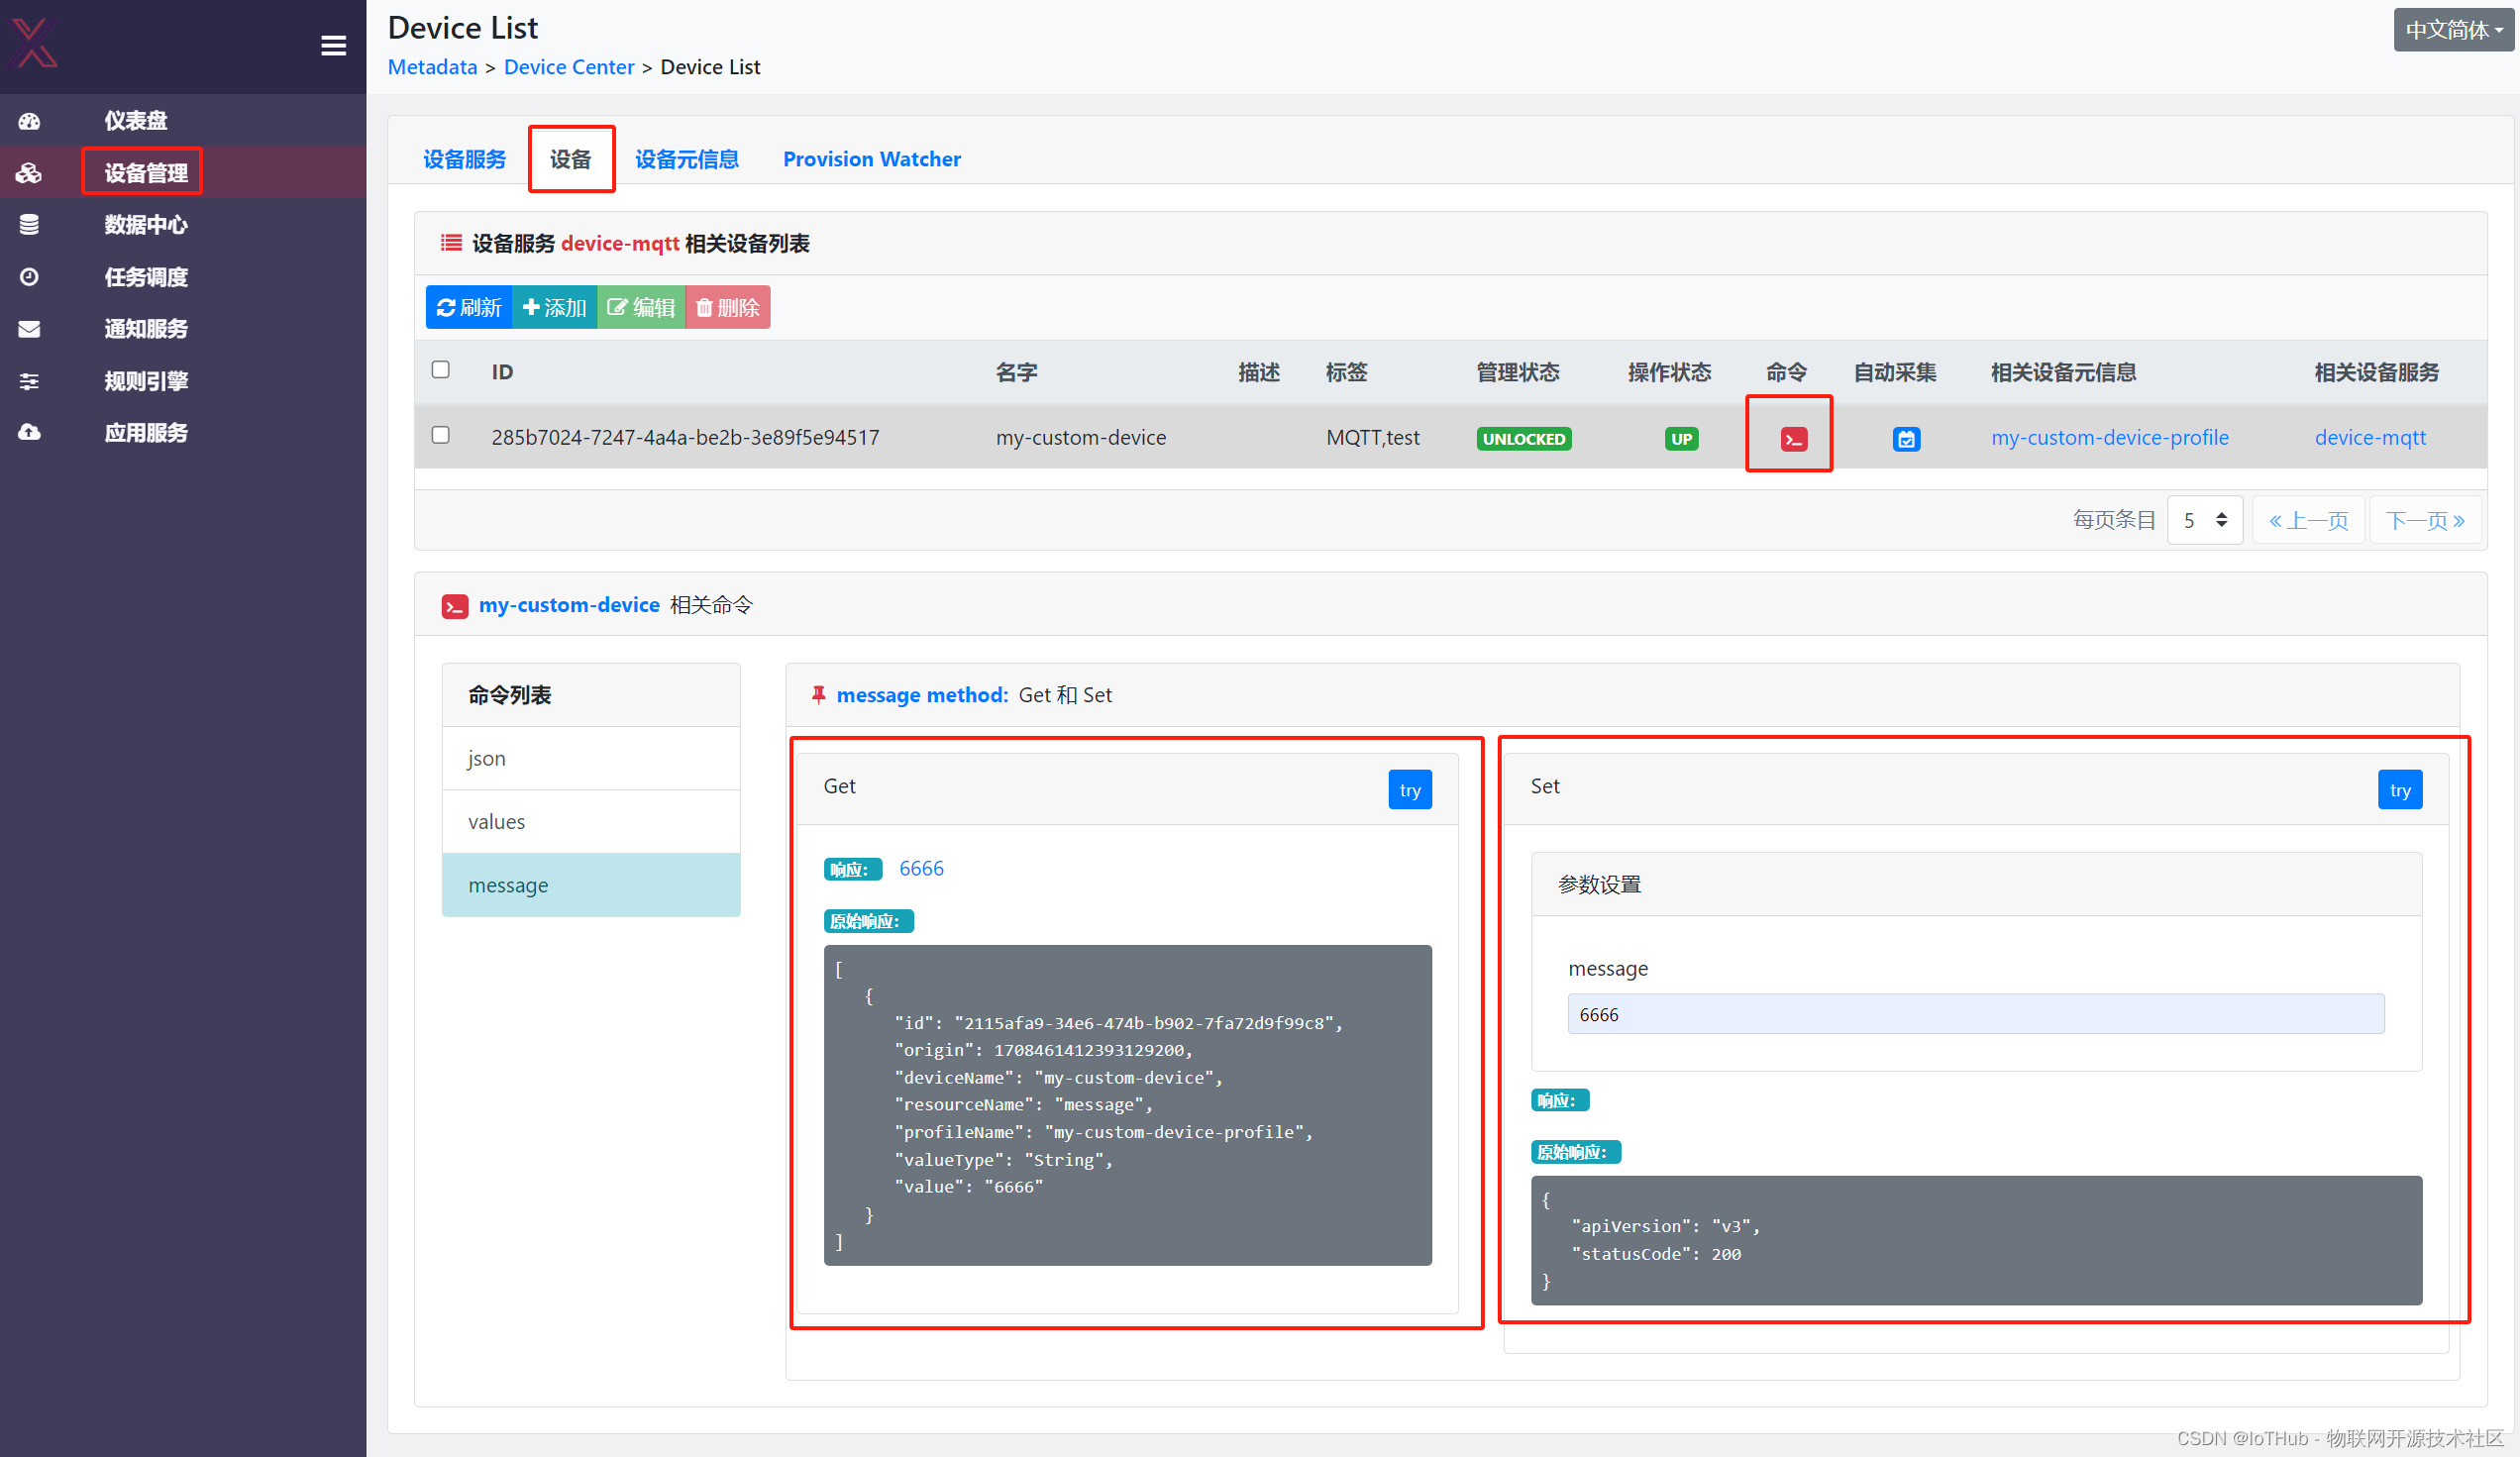The width and height of the screenshot is (2520, 1457).
Task: Click the cloud icon beside 应用服务
Action: pos(29,432)
